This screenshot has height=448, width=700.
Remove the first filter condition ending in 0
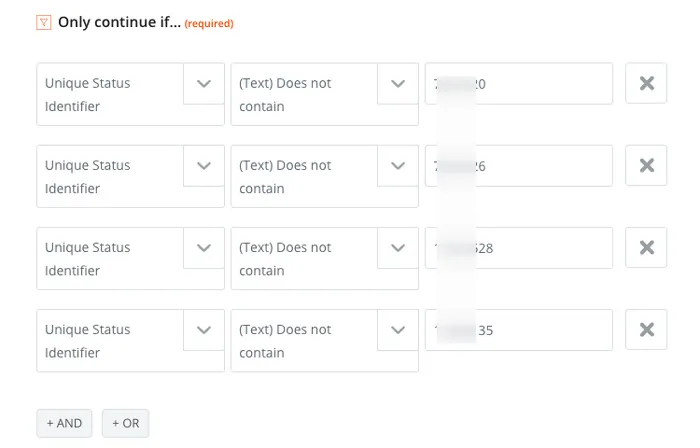(646, 83)
